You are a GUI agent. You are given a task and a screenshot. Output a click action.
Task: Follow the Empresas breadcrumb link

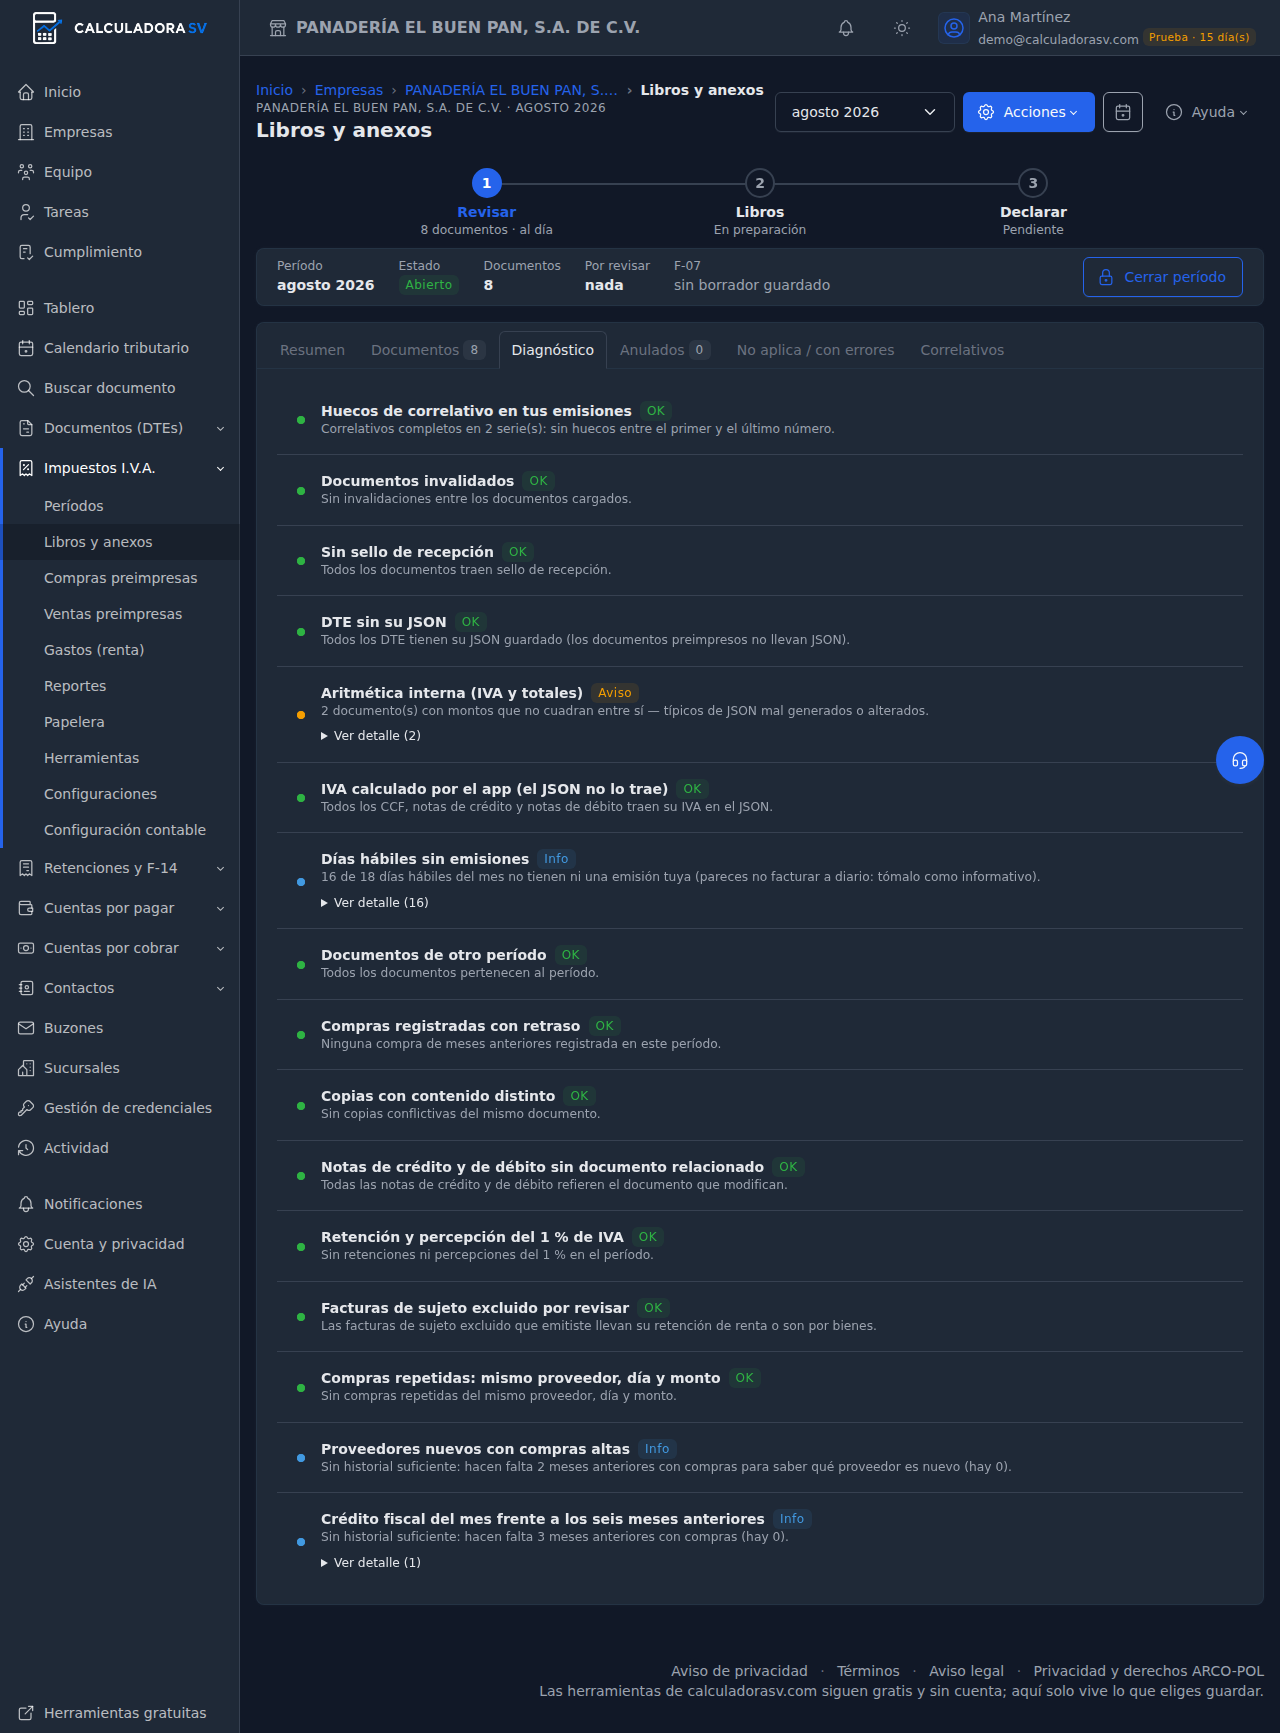pyautogui.click(x=349, y=90)
